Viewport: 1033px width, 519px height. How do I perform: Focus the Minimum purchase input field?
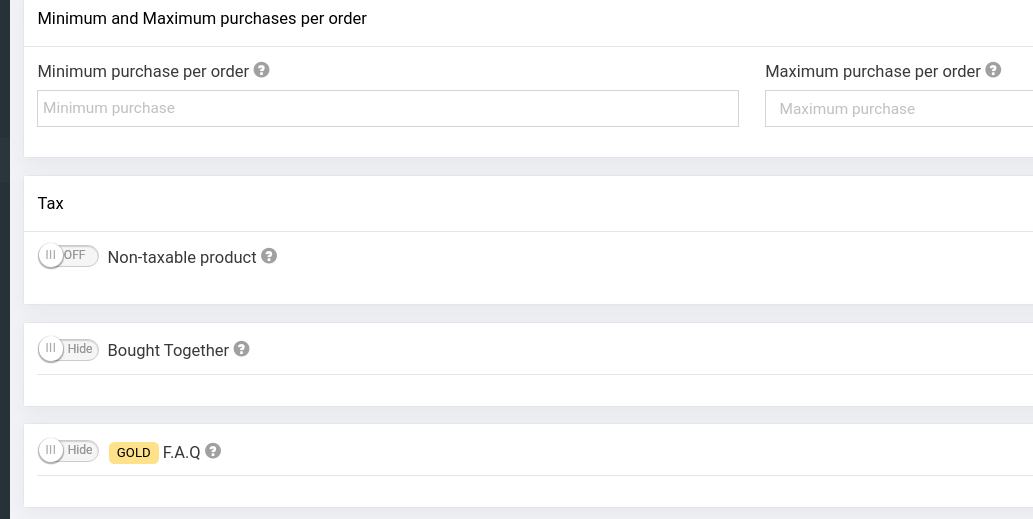[387, 108]
